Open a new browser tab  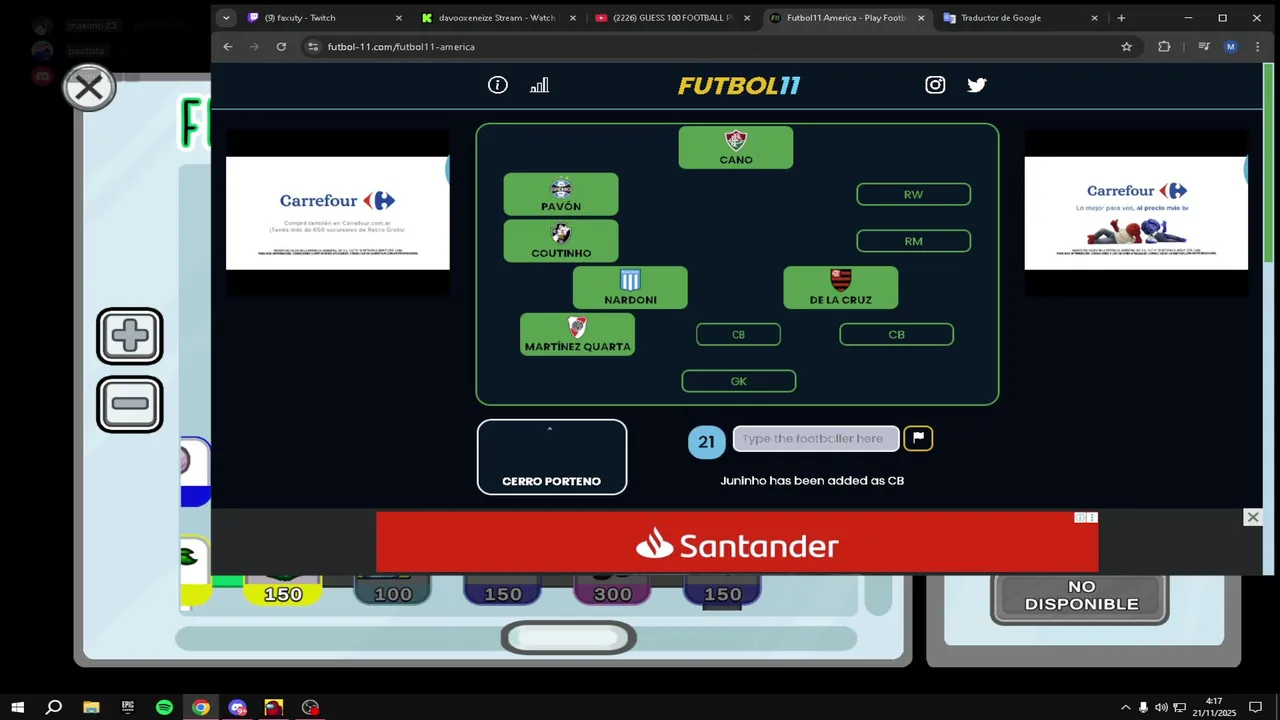point(1121,18)
